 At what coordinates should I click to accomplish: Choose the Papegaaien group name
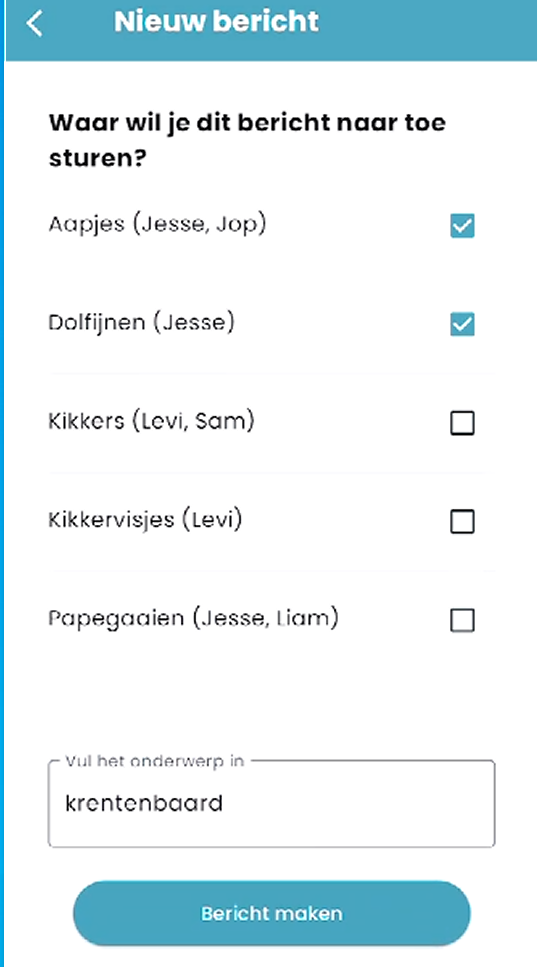(x=116, y=619)
